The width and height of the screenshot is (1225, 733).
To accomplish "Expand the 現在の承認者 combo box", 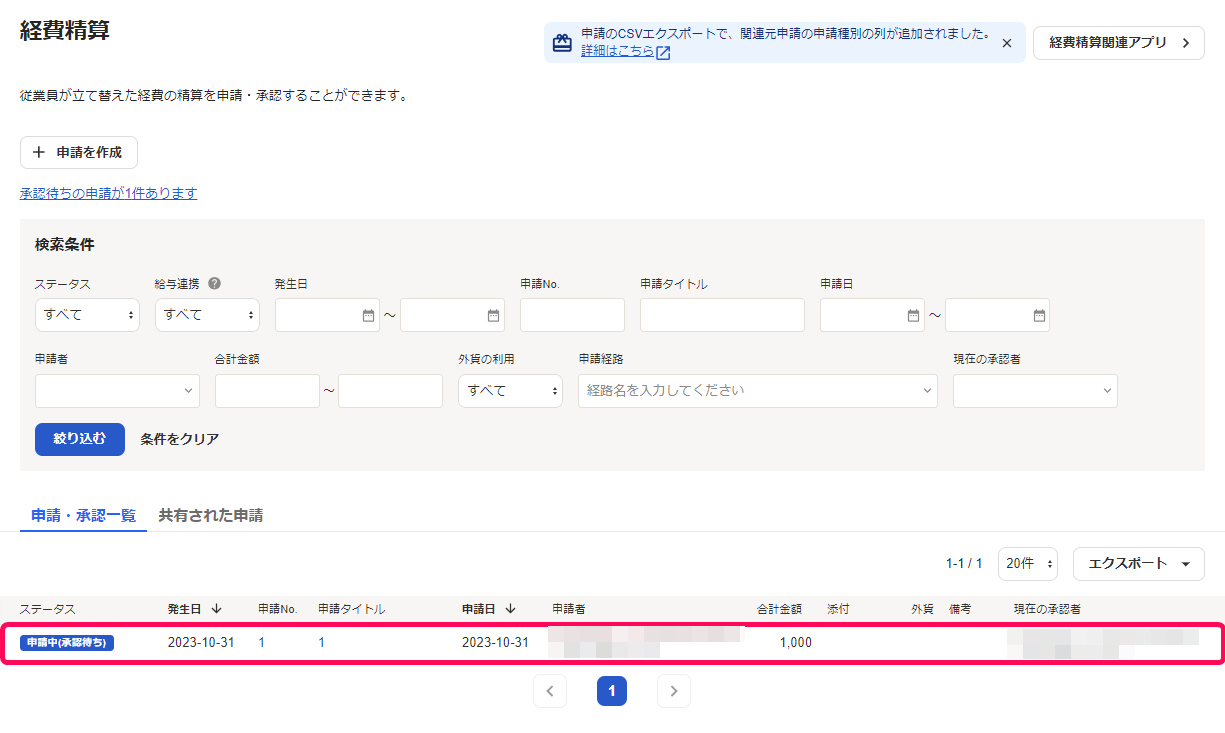I will 1035,391.
